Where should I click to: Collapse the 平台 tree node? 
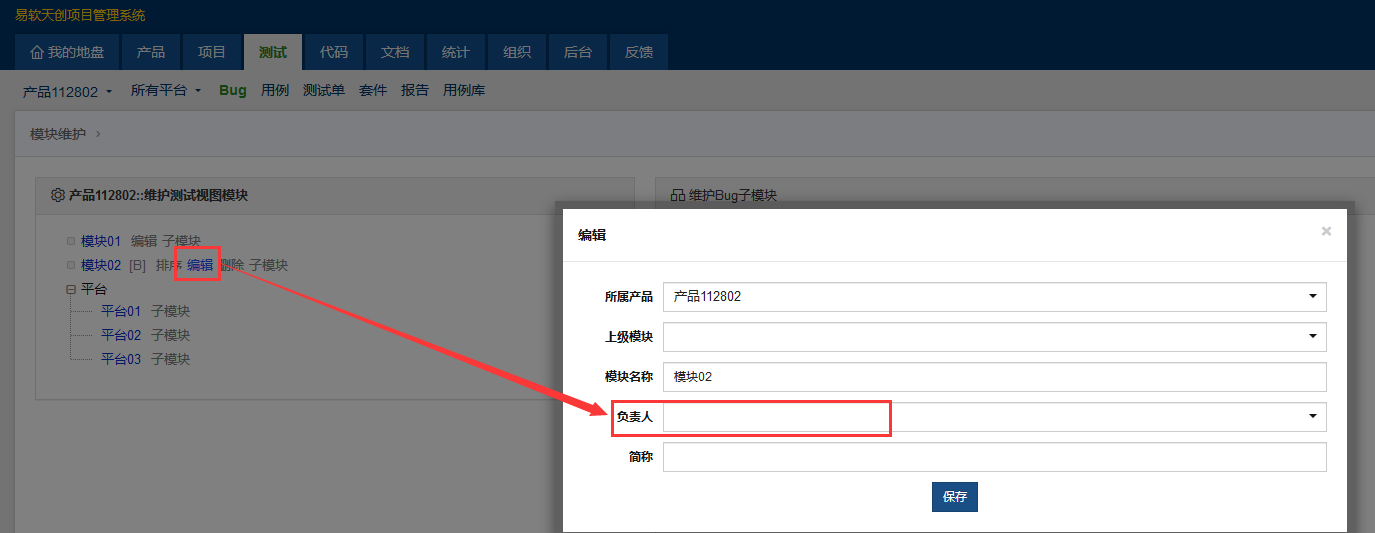pos(71,289)
